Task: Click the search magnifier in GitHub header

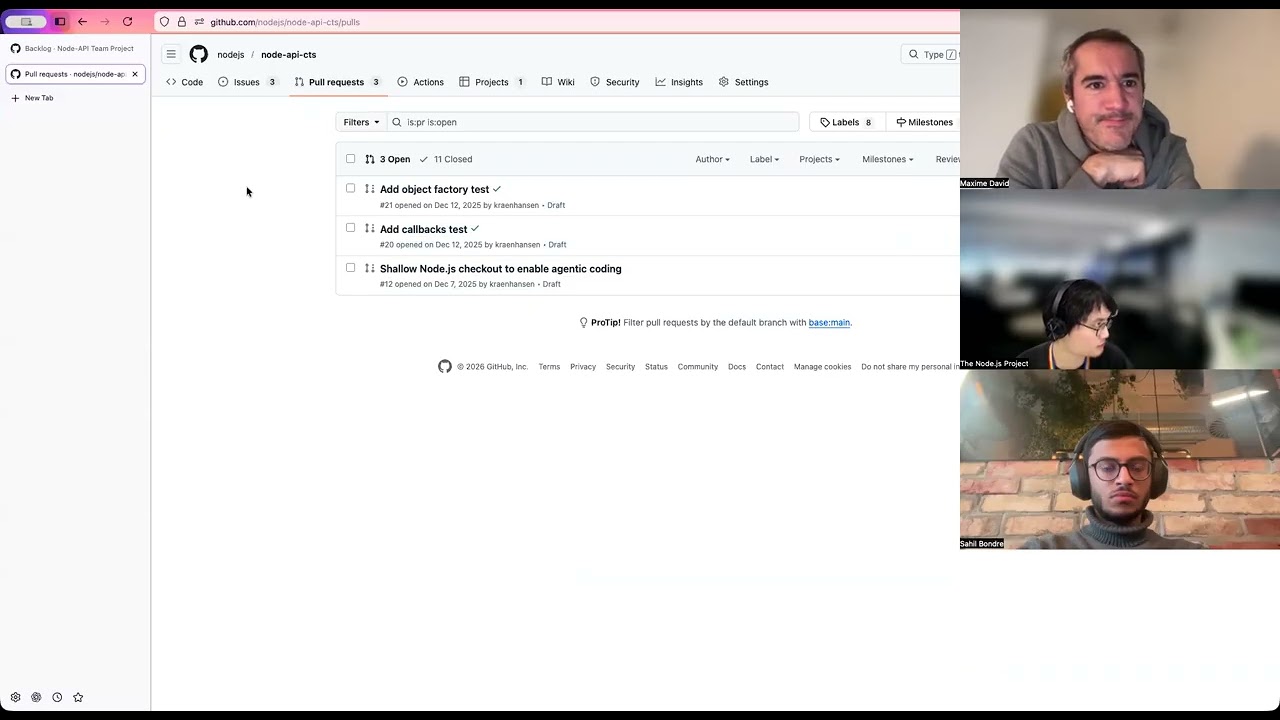Action: [913, 54]
